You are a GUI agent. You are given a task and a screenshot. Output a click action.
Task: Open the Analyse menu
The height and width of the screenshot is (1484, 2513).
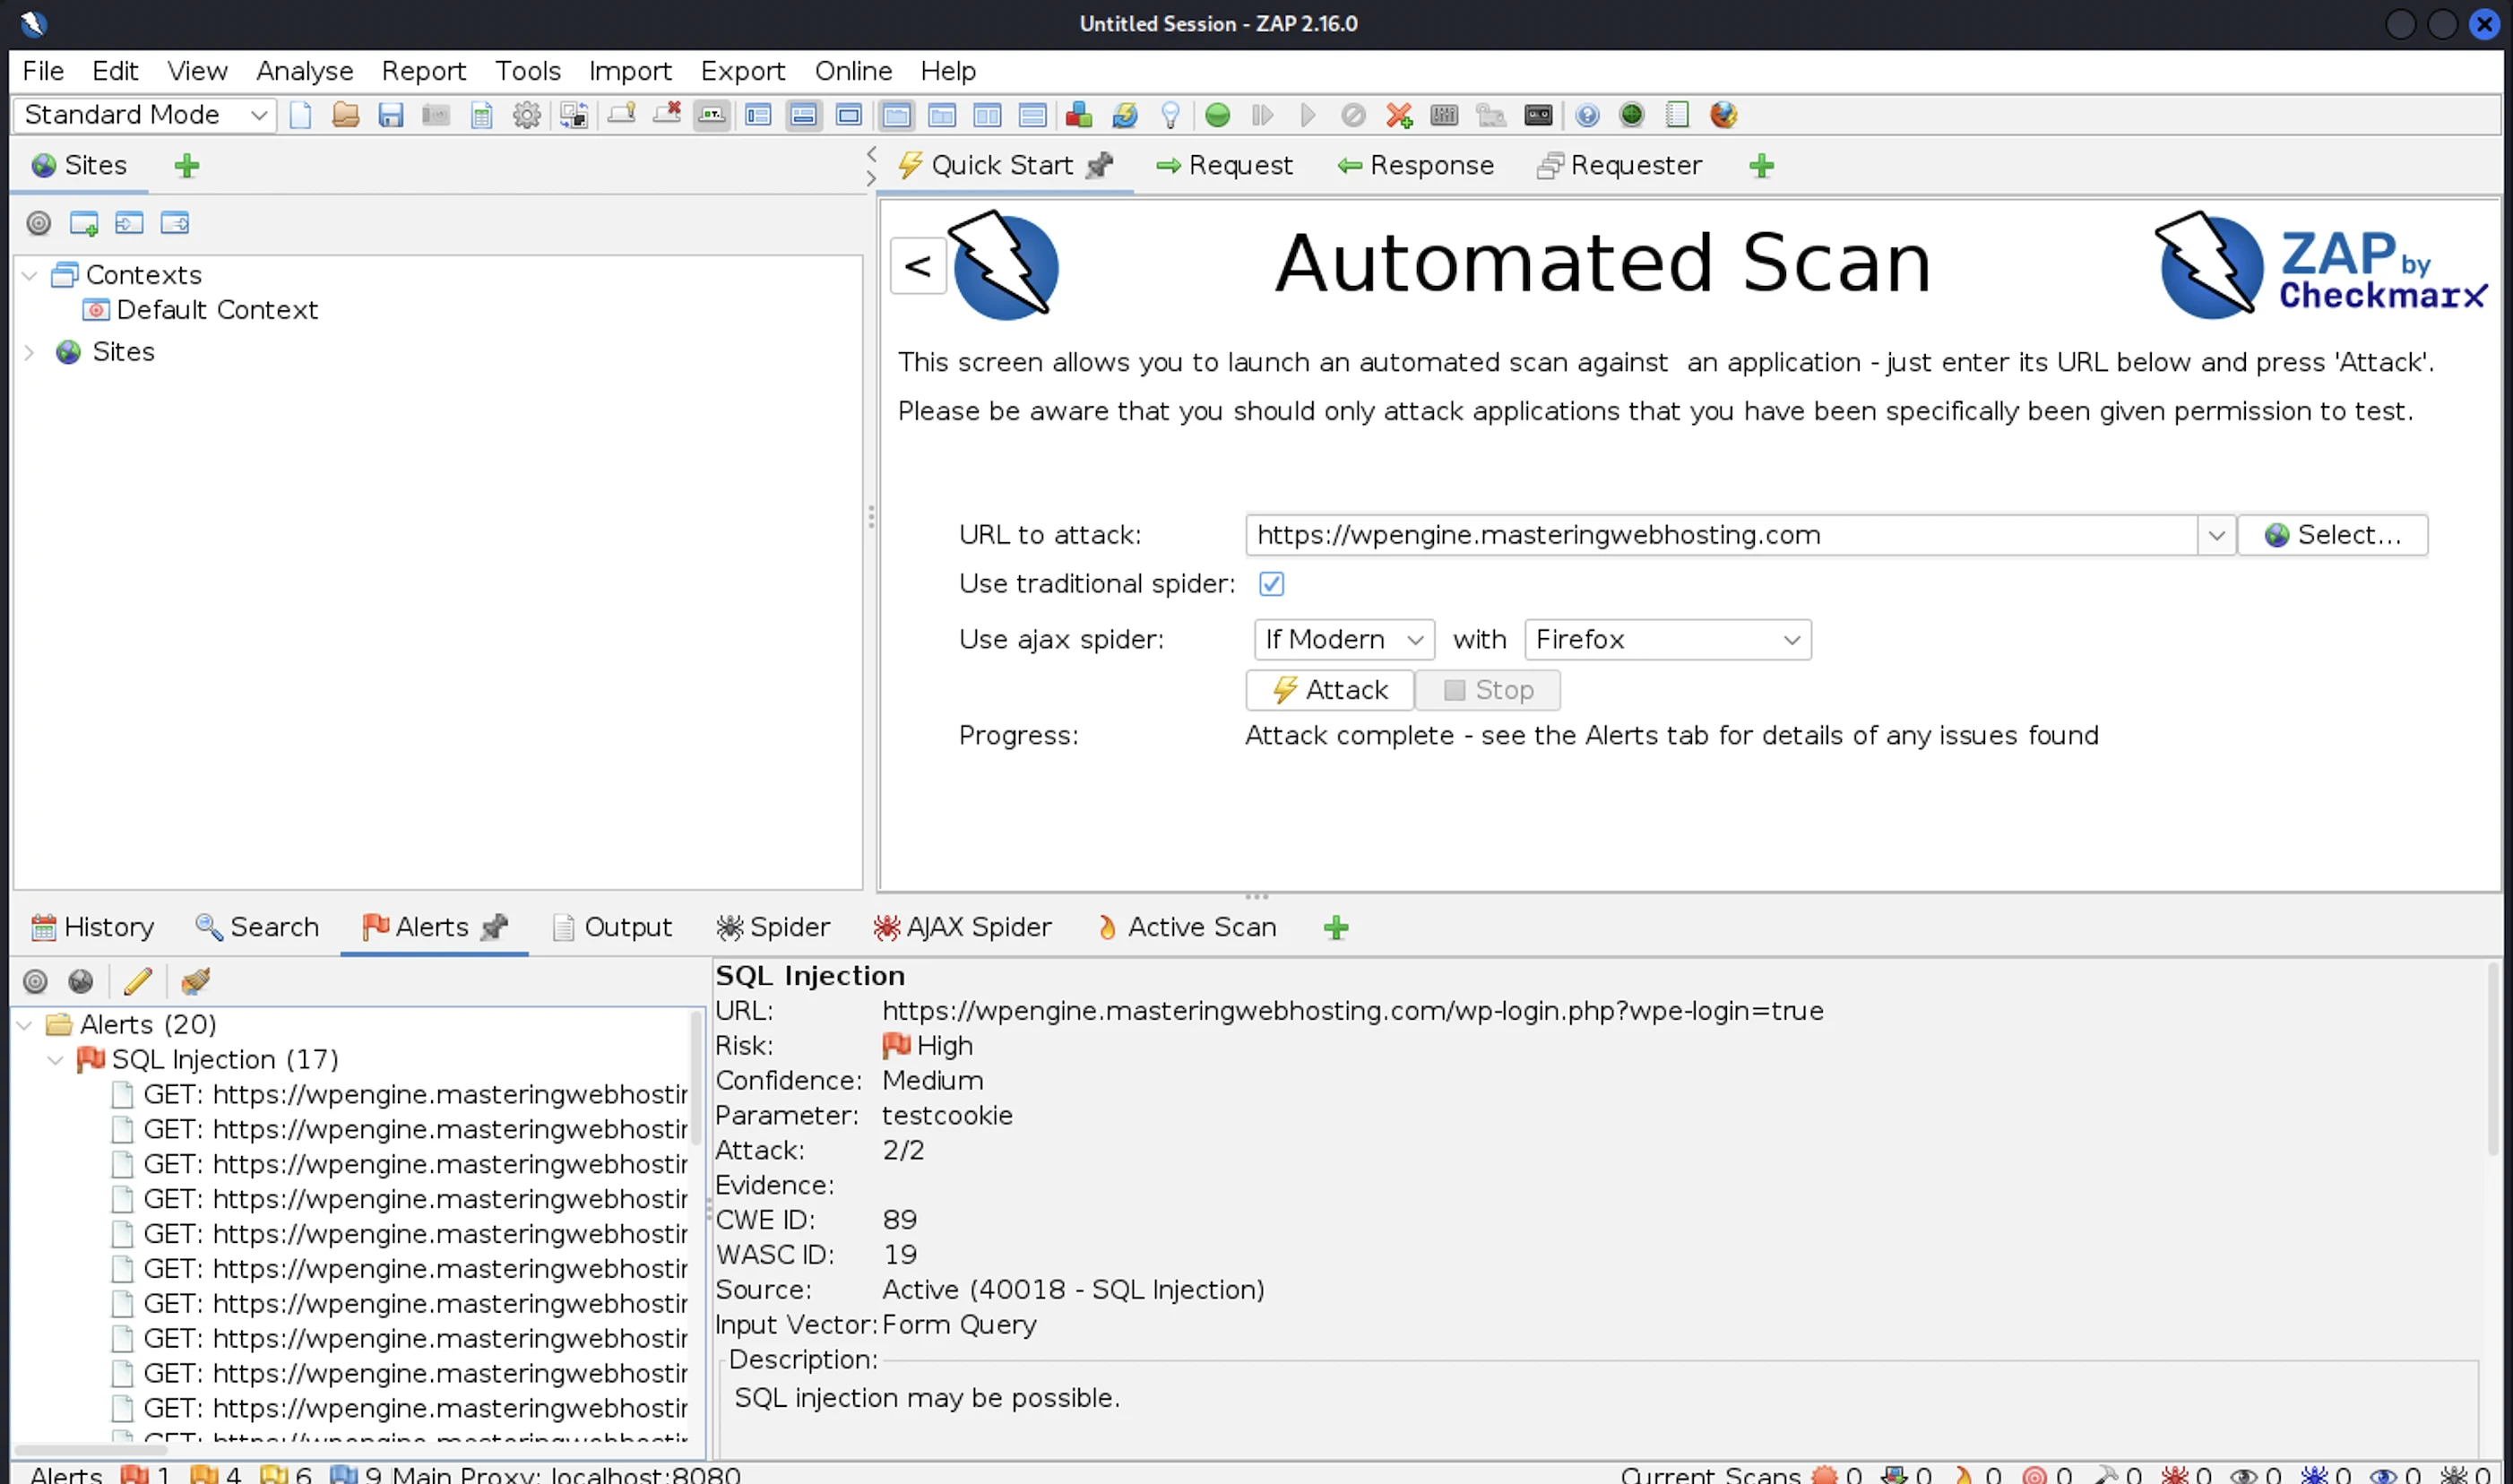[x=304, y=71]
